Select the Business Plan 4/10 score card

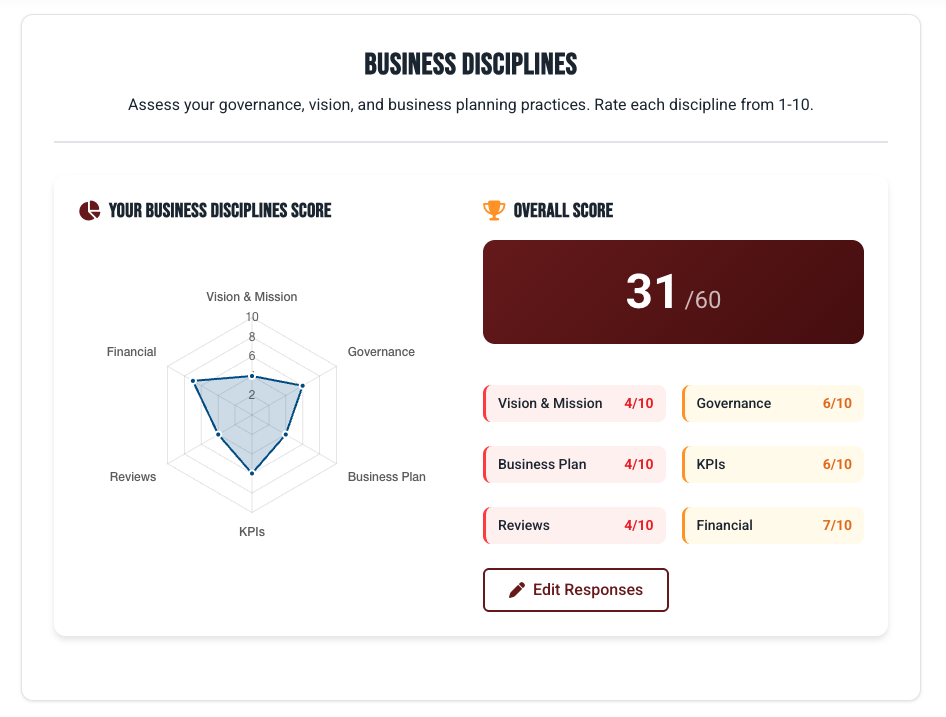coord(574,464)
